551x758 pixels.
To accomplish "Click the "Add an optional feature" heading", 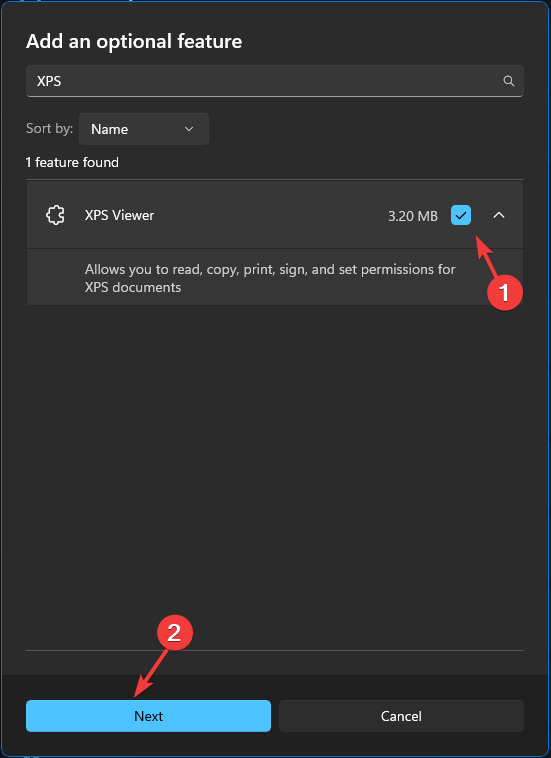I will click(x=134, y=42).
